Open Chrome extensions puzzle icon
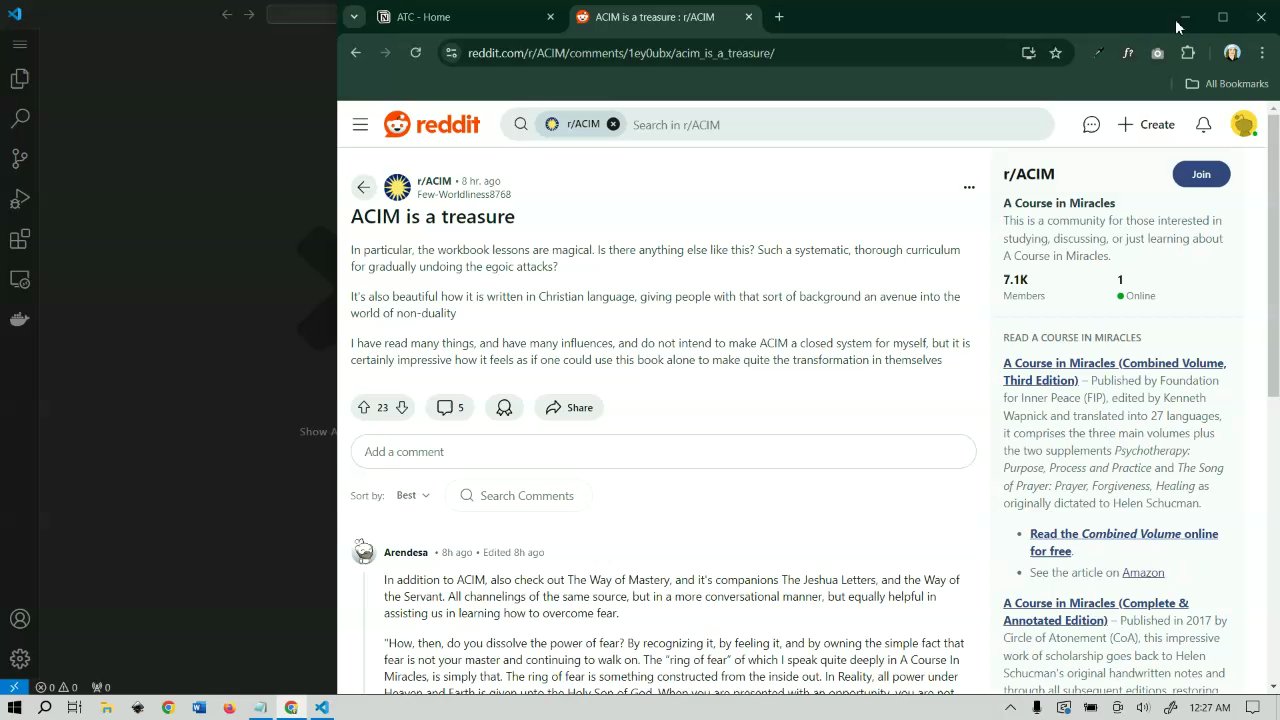The width and height of the screenshot is (1280, 720). point(1188,53)
